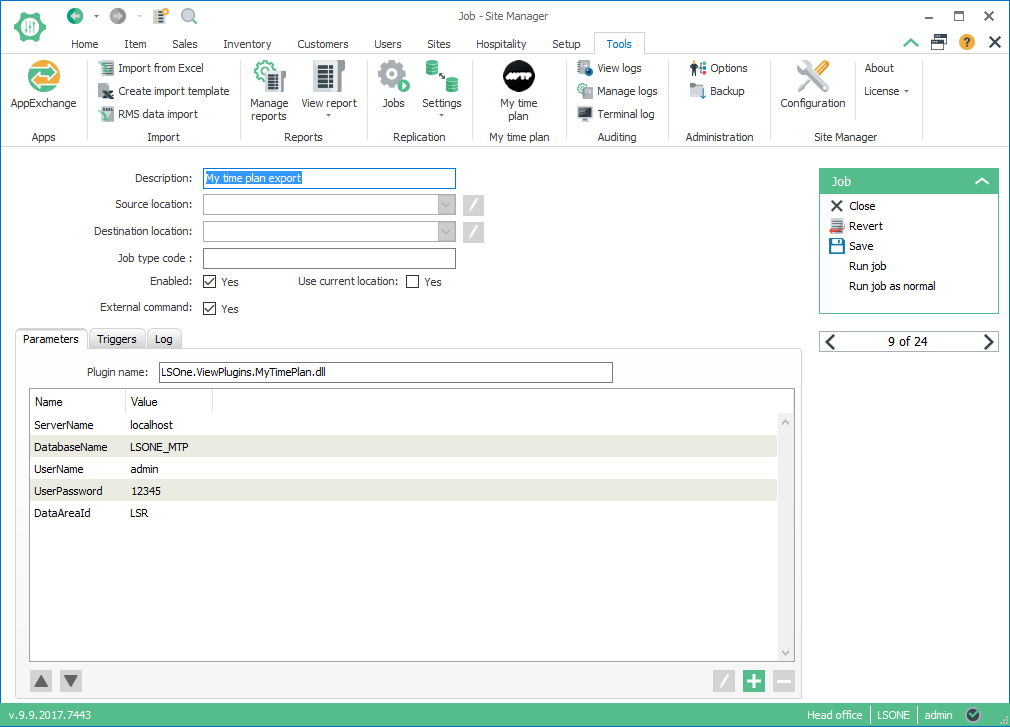Expand the Source location dropdown
This screenshot has width=1010, height=727.
pyautogui.click(x=446, y=205)
